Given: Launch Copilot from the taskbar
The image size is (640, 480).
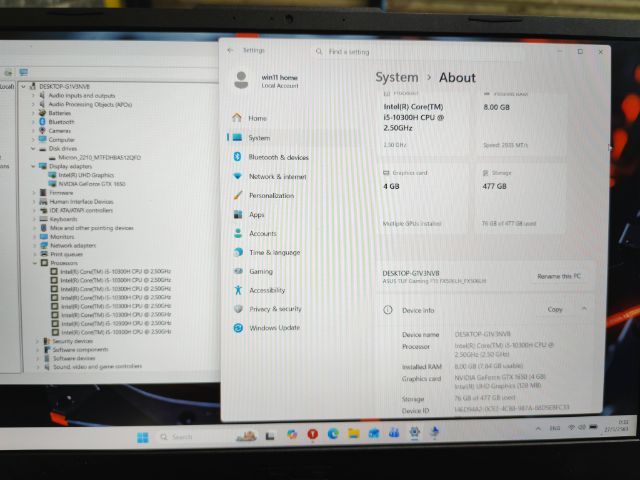Looking at the screenshot, I should (x=292, y=435).
